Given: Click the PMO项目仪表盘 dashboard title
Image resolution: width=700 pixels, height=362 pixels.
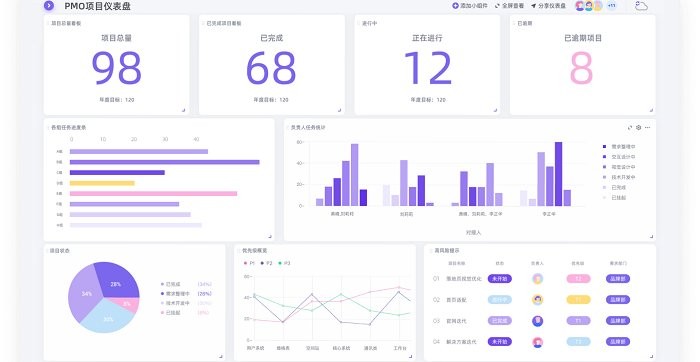Looking at the screenshot, I should tap(97, 6).
